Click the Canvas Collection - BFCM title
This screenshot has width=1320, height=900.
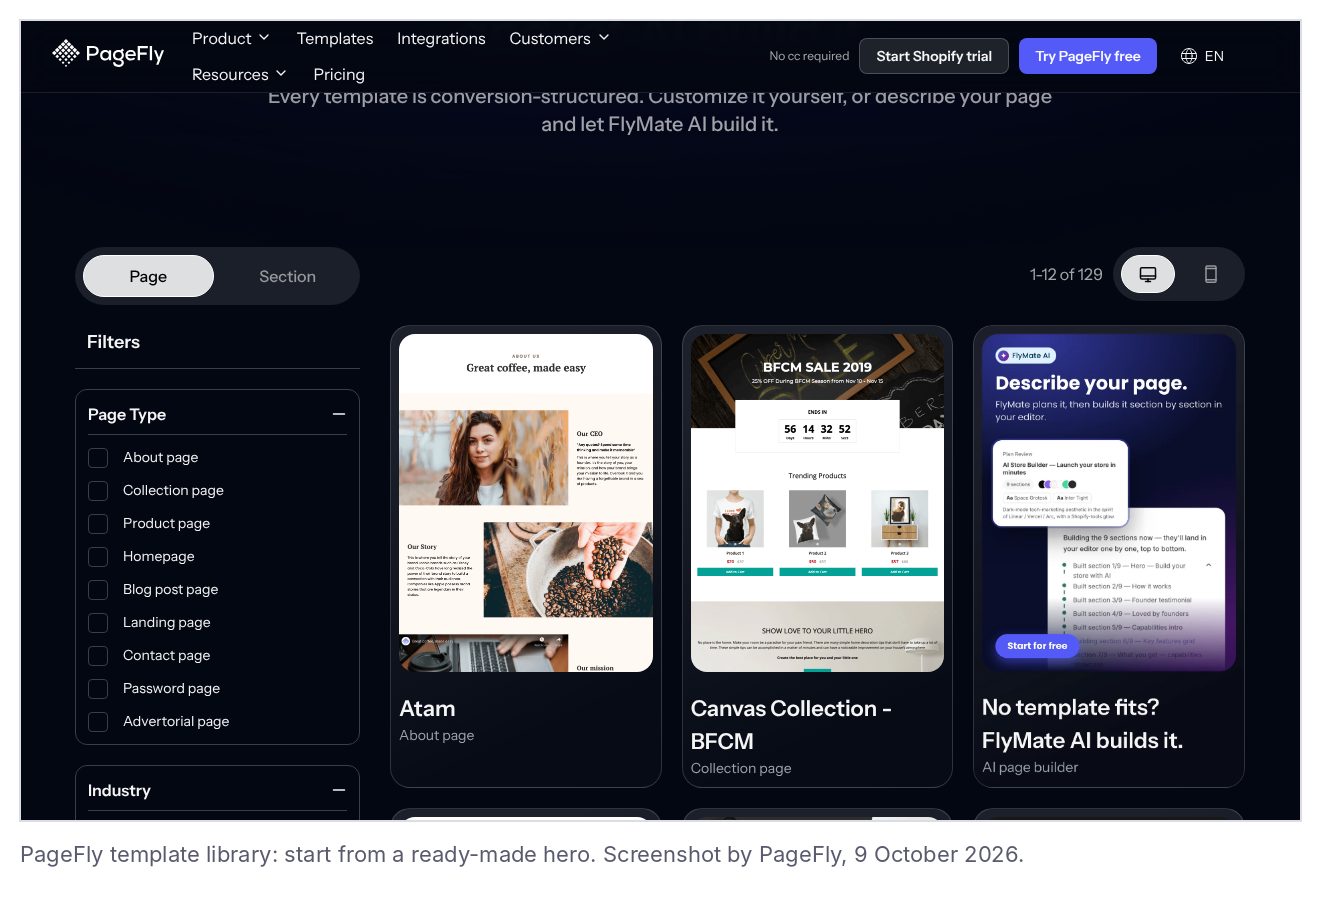coord(791,725)
